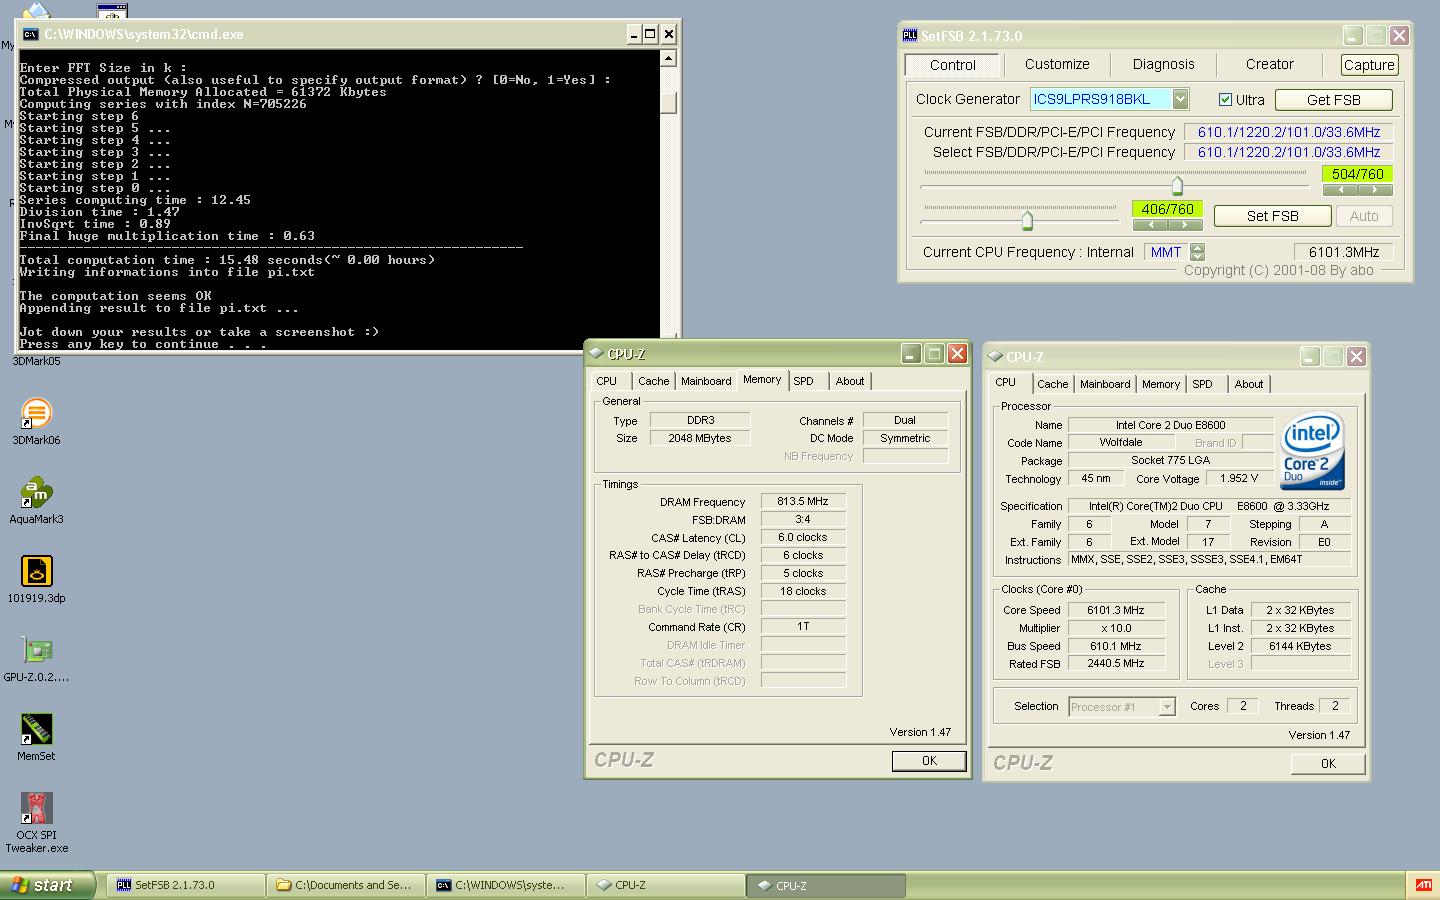Click the DRAM Frequency value 813.5 MHz

(x=803, y=501)
